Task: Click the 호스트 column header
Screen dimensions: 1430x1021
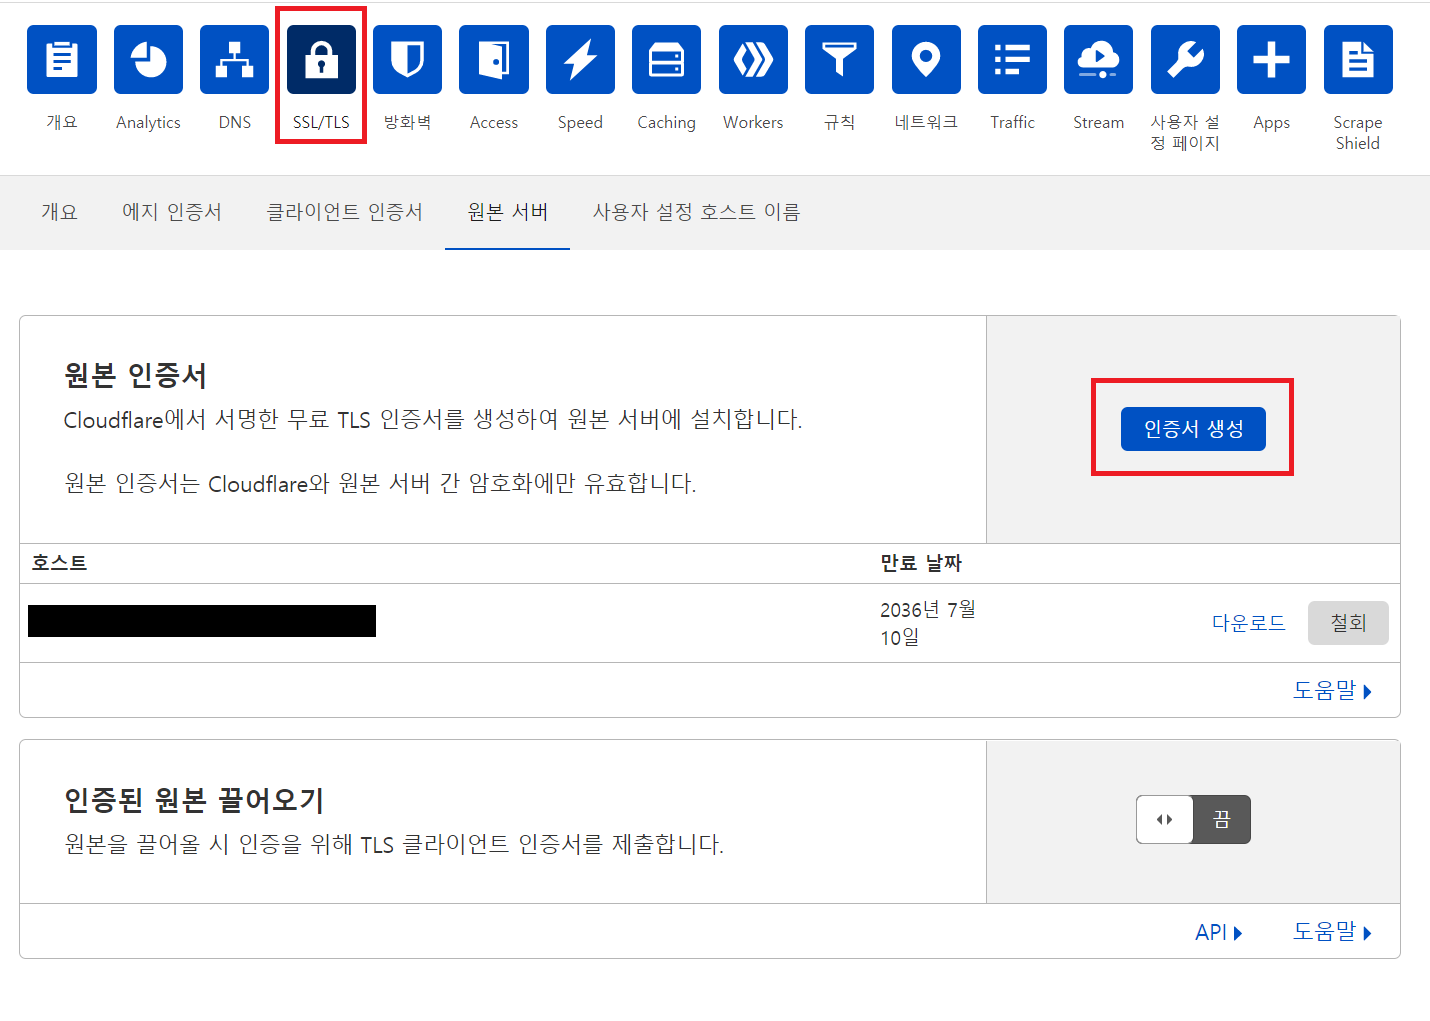Action: click(x=59, y=563)
